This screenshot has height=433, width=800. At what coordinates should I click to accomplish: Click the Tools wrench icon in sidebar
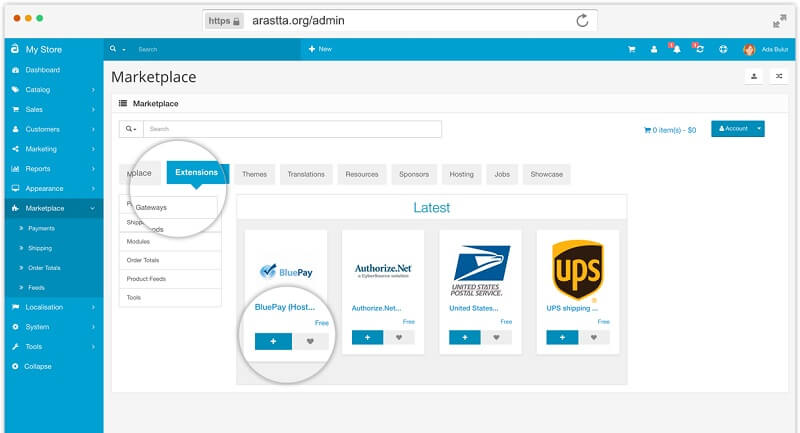pos(15,346)
